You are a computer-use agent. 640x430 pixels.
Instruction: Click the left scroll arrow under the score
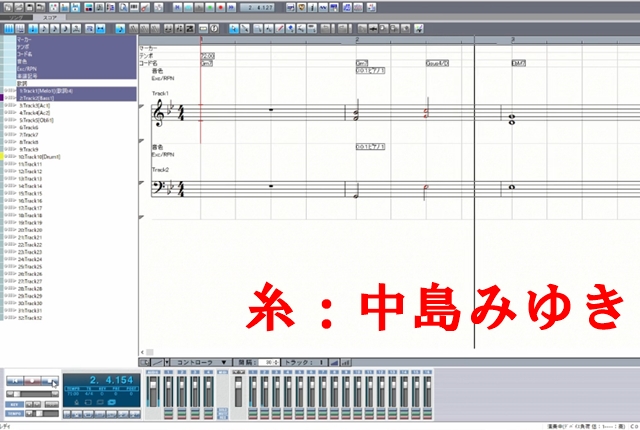142,352
